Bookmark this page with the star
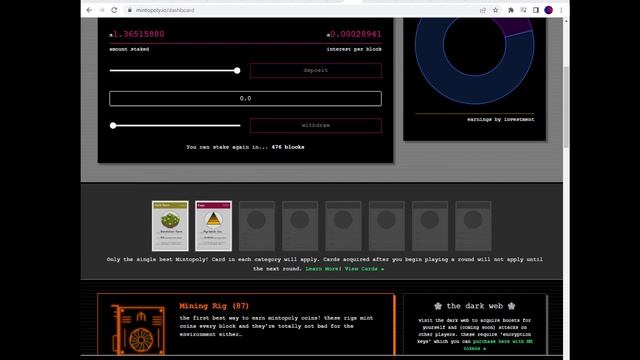The image size is (640, 360). [x=496, y=10]
